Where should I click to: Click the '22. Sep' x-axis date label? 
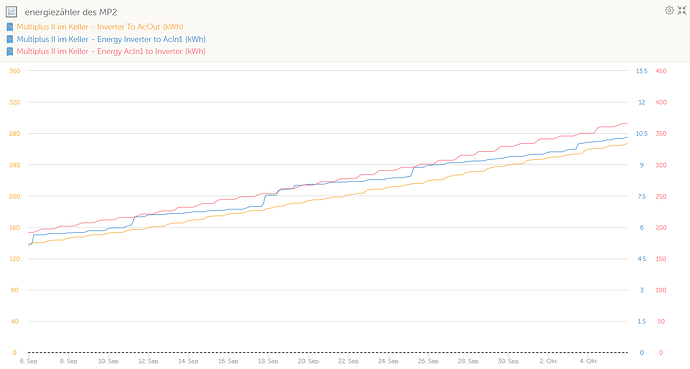click(x=348, y=361)
